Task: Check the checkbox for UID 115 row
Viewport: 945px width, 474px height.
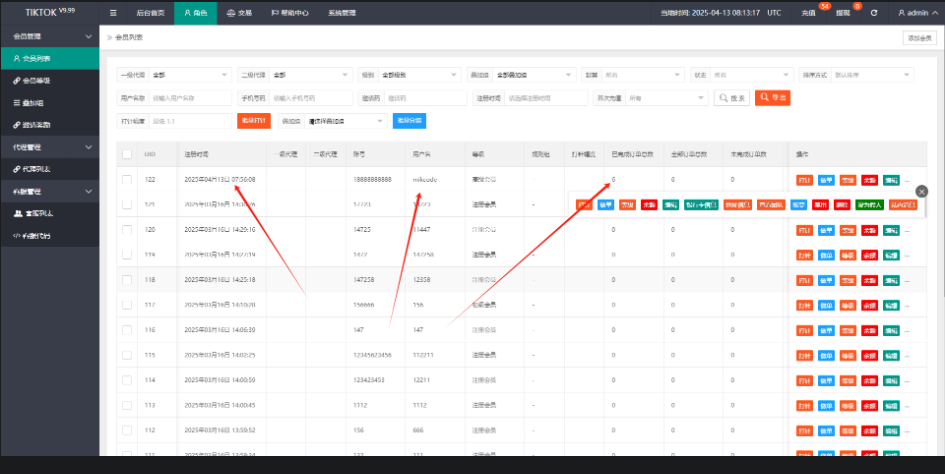Action: tap(127, 355)
